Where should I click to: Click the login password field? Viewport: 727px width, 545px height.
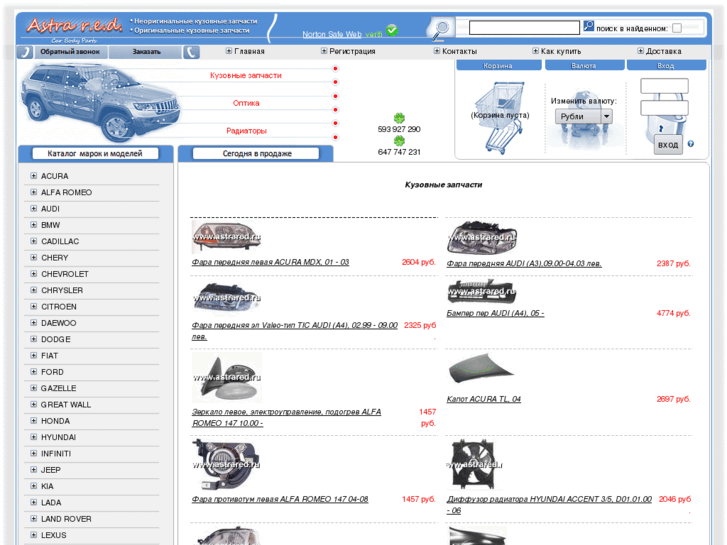[664, 108]
